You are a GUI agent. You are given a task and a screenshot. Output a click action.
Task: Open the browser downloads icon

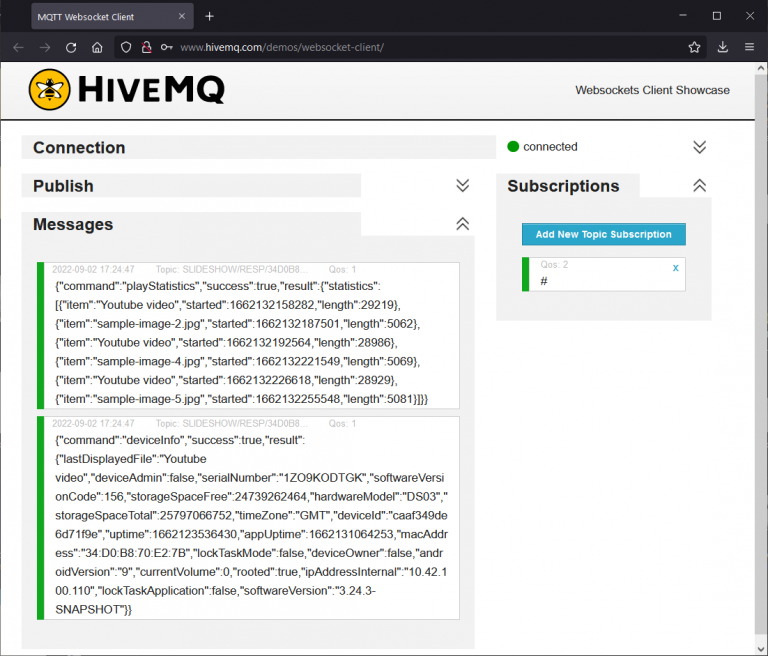(723, 47)
